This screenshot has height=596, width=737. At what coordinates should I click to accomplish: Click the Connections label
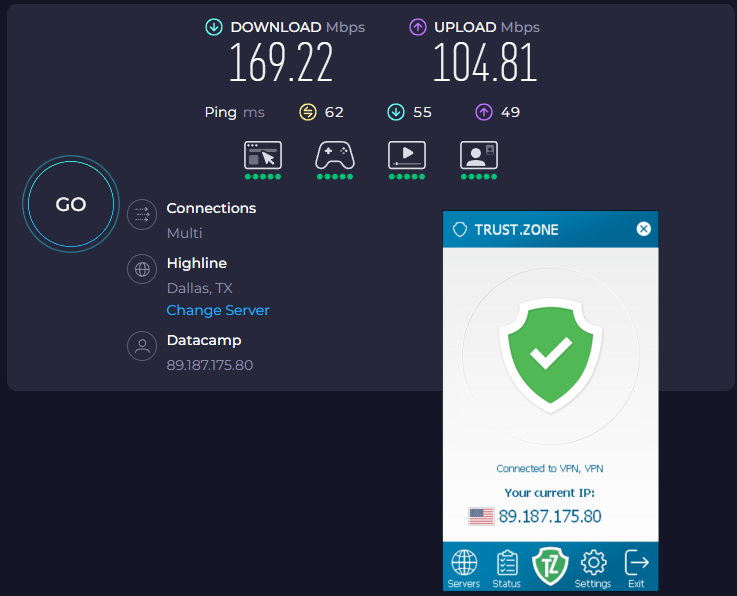(212, 208)
